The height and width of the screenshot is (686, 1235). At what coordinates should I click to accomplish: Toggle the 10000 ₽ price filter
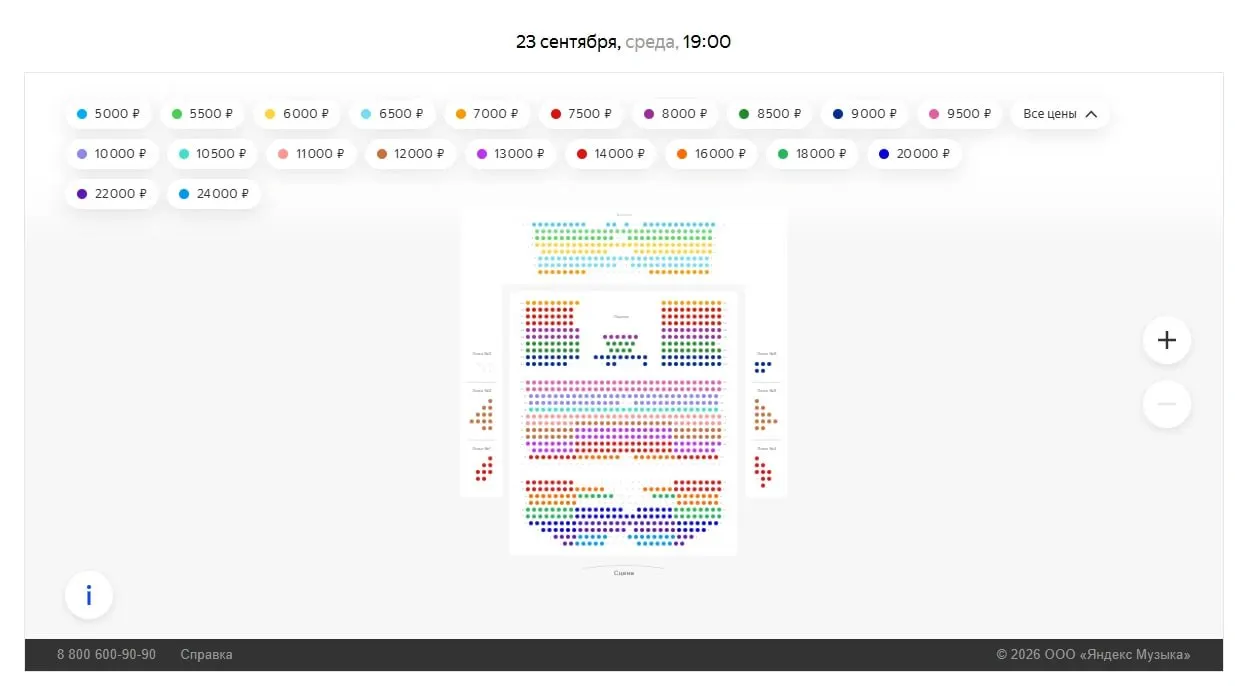coord(111,154)
